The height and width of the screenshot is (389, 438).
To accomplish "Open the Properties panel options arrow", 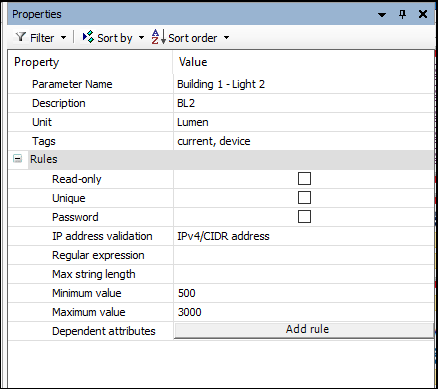I will point(382,15).
